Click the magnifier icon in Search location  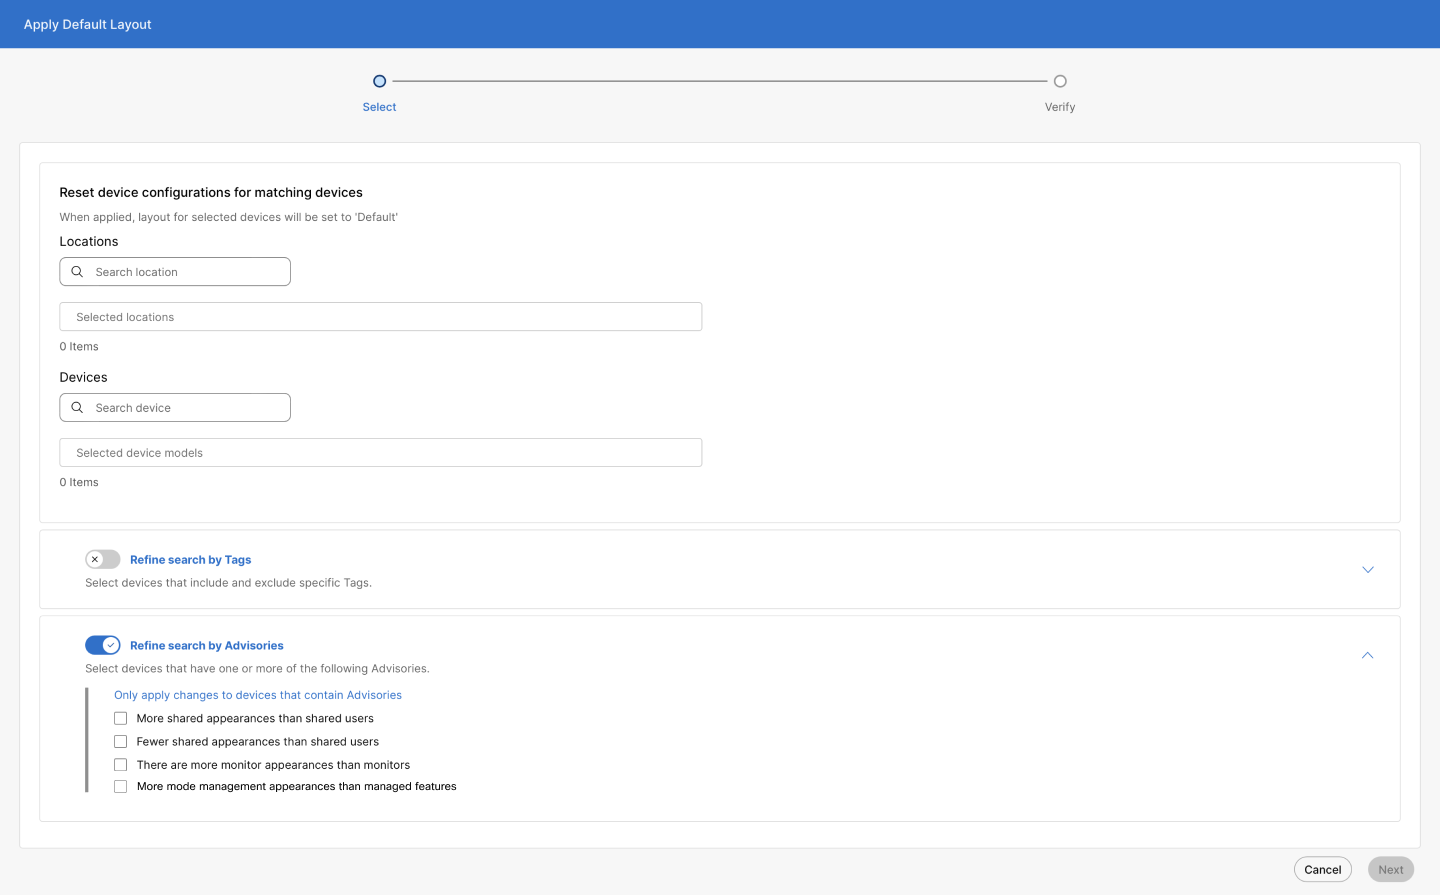click(x=77, y=272)
